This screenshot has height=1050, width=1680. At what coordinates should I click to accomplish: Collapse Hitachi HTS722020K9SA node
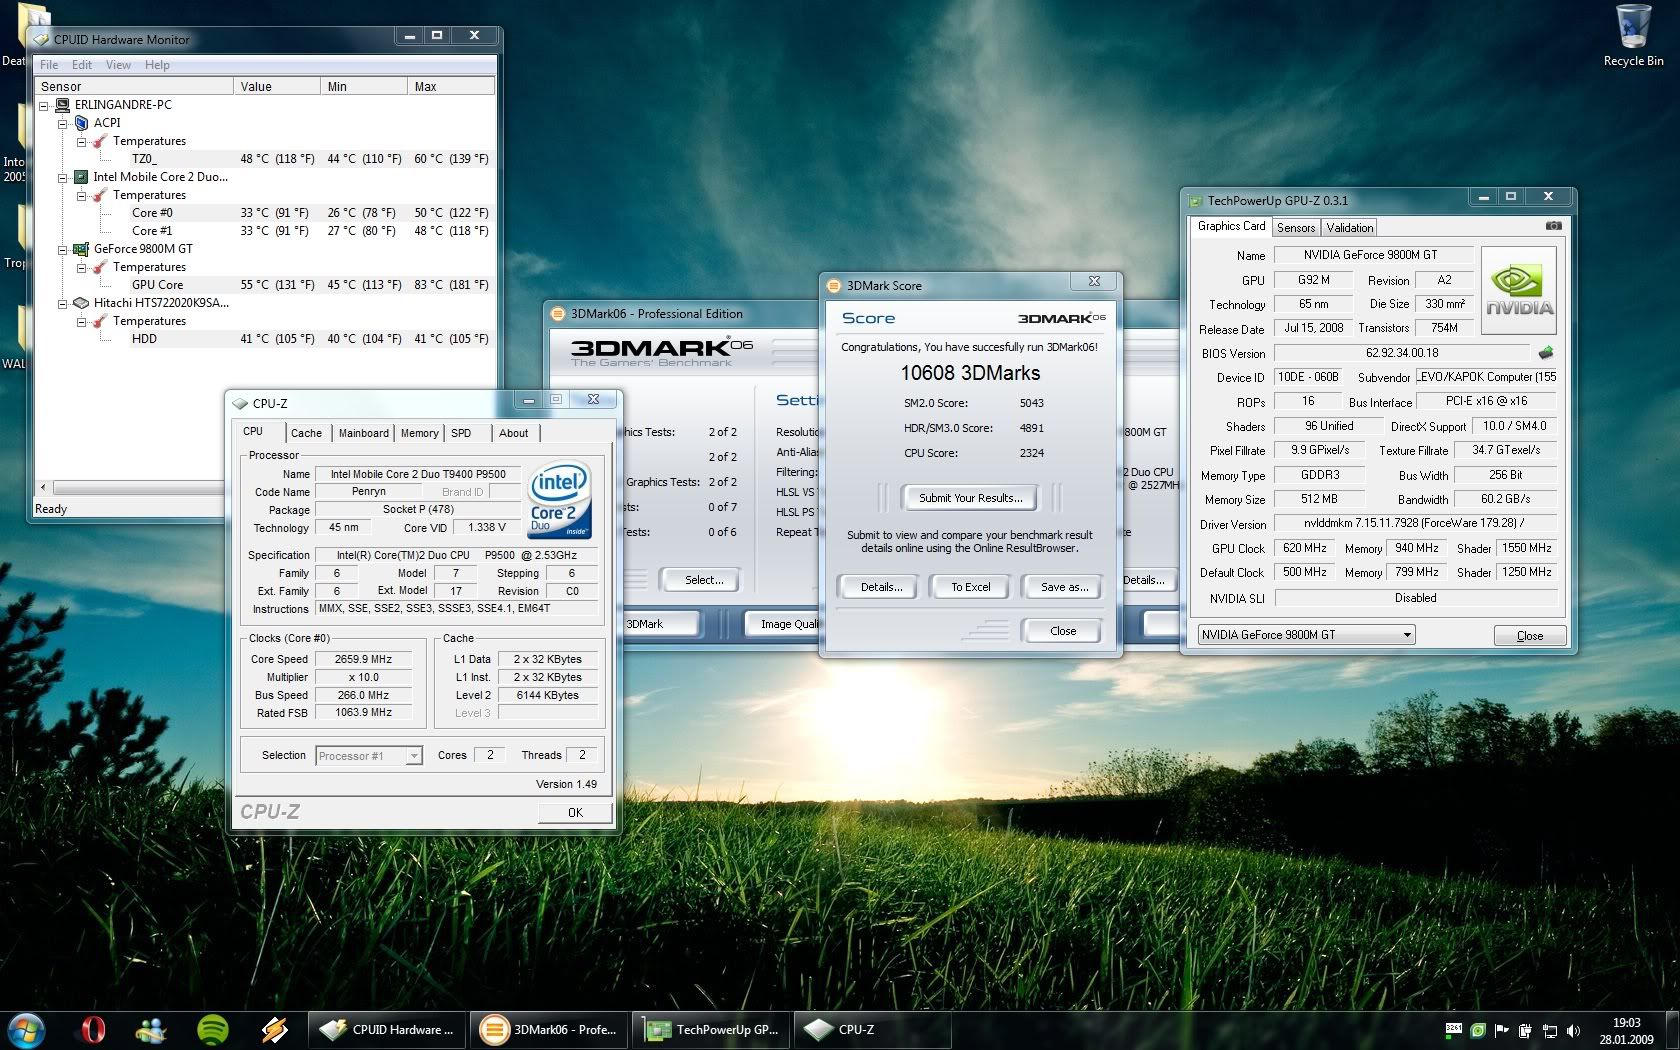(x=63, y=303)
